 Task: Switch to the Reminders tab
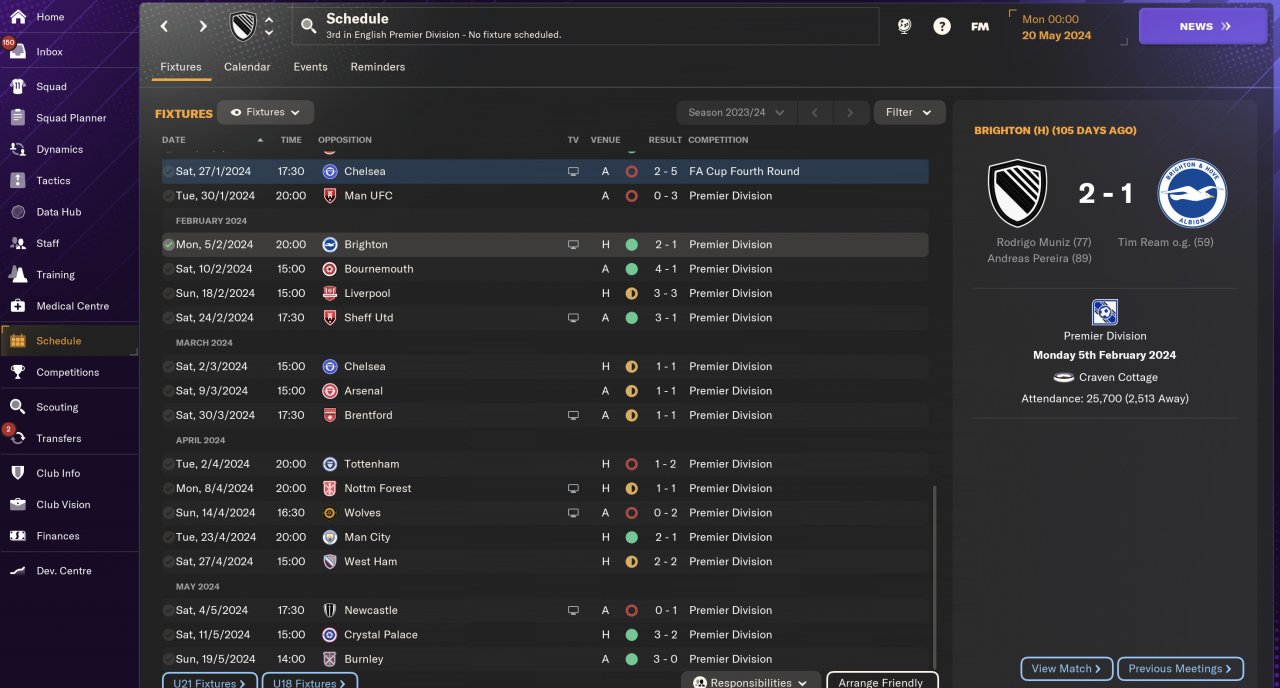pyautogui.click(x=377, y=67)
